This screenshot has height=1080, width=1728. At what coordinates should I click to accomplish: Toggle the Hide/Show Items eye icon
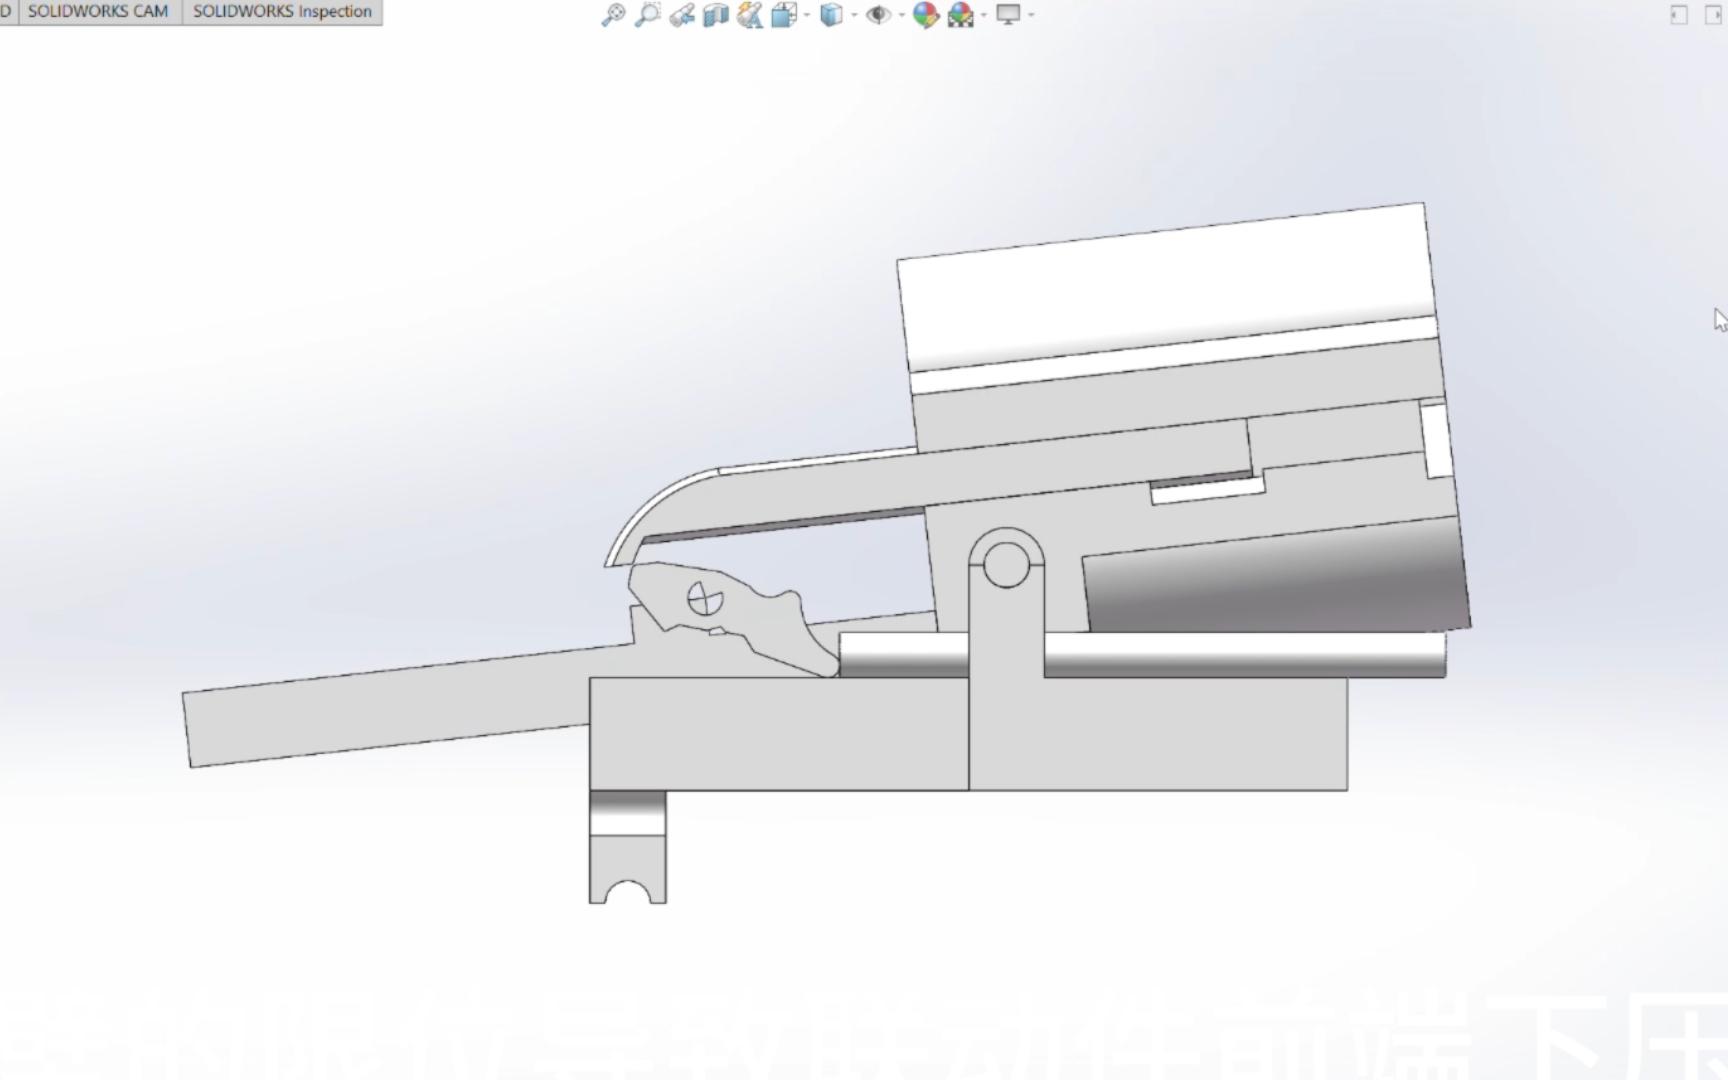[x=878, y=15]
